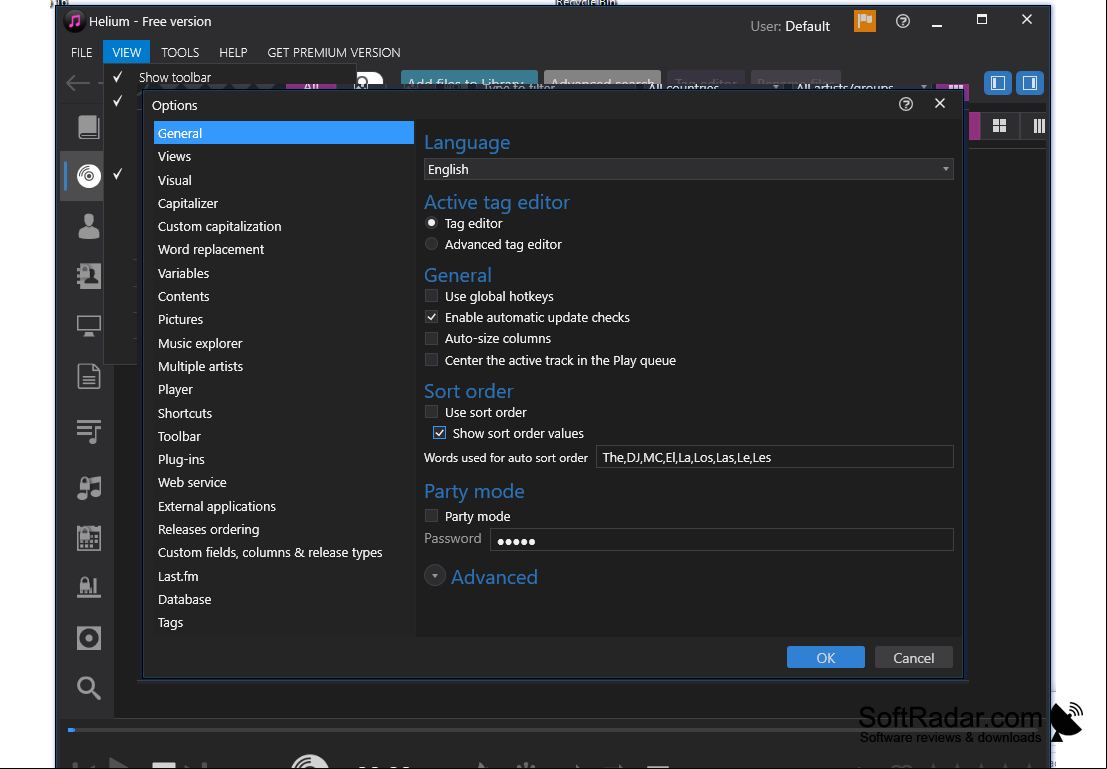Enable Use sort order checkbox
Image resolution: width=1107 pixels, height=769 pixels.
pos(431,412)
